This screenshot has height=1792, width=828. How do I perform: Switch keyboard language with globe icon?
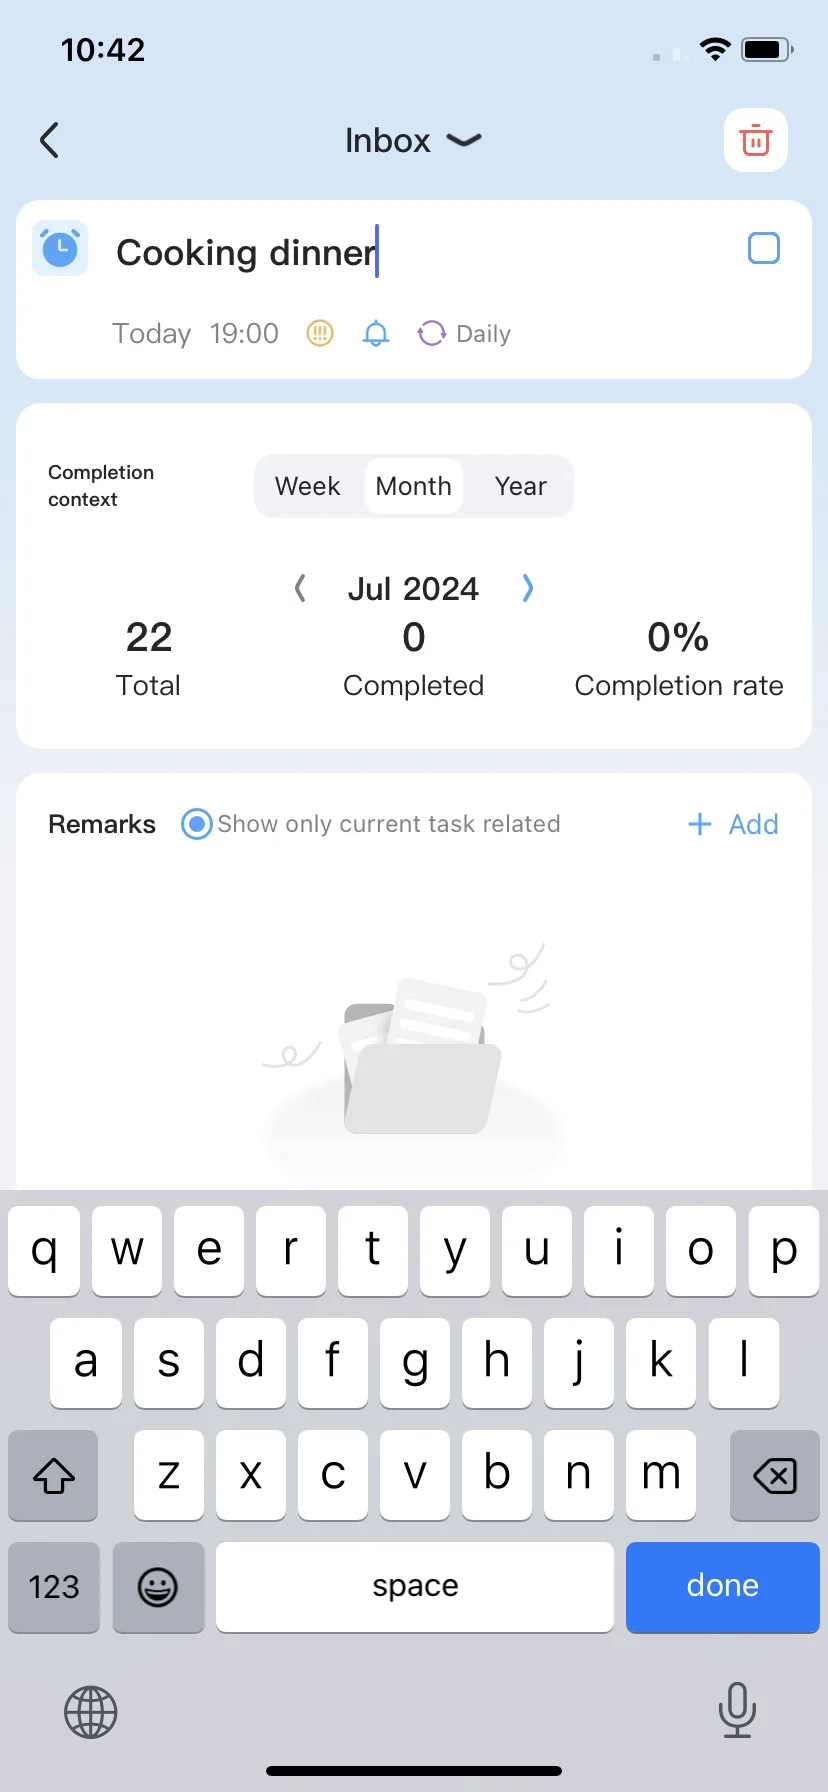tap(91, 1712)
